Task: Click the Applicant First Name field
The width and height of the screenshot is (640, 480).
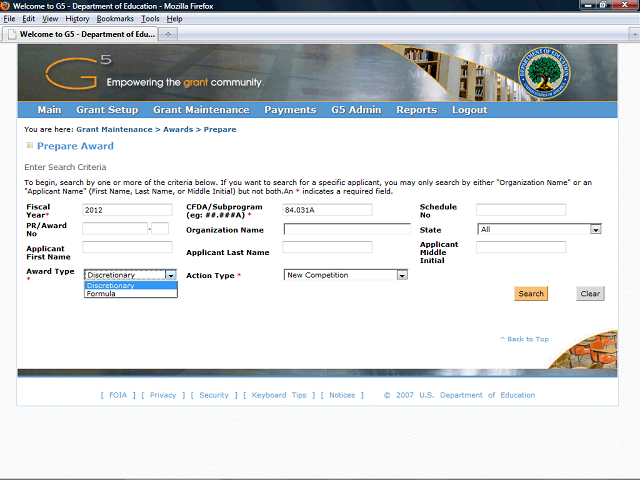Action: pyautogui.click(x=127, y=247)
